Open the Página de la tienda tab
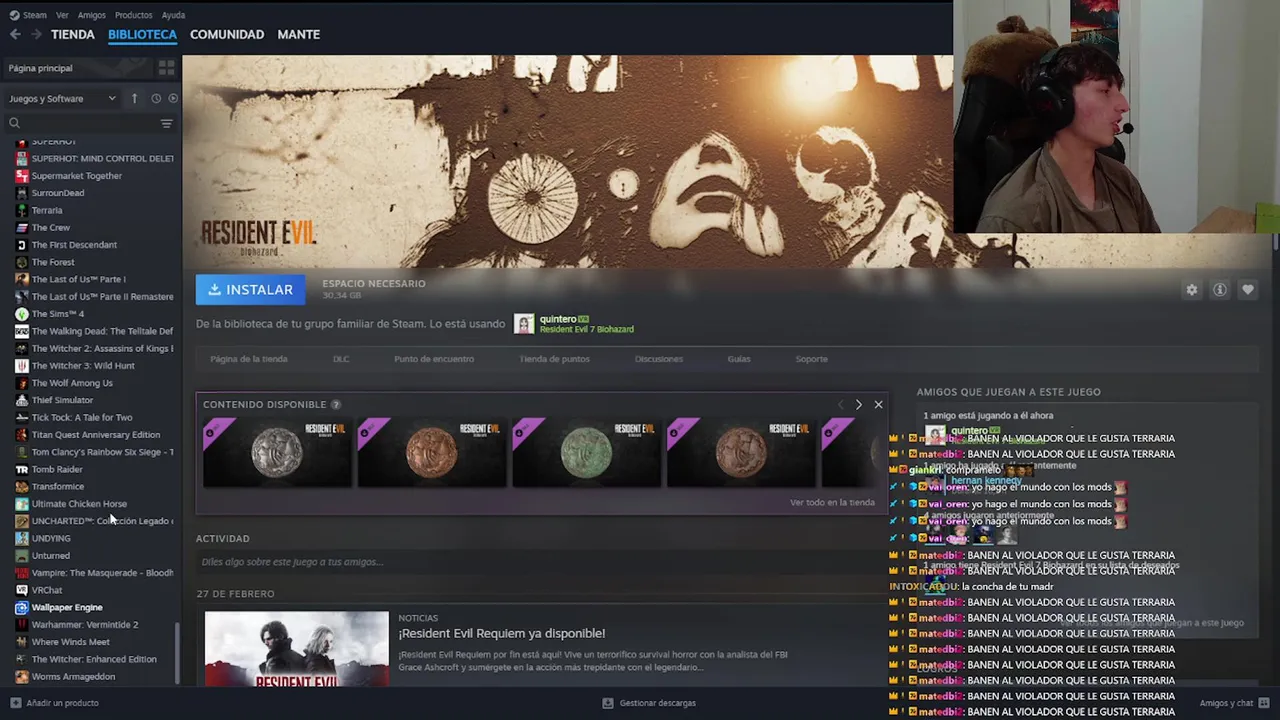This screenshot has width=1280, height=720. [248, 359]
